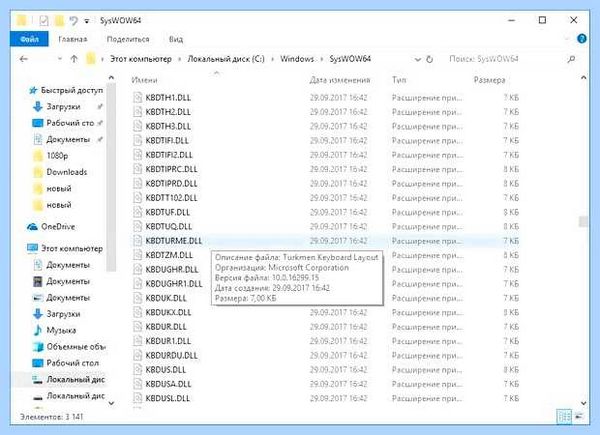The image size is (600, 435).
Task: Select file KBDTURME.DLL
Action: tap(173, 241)
